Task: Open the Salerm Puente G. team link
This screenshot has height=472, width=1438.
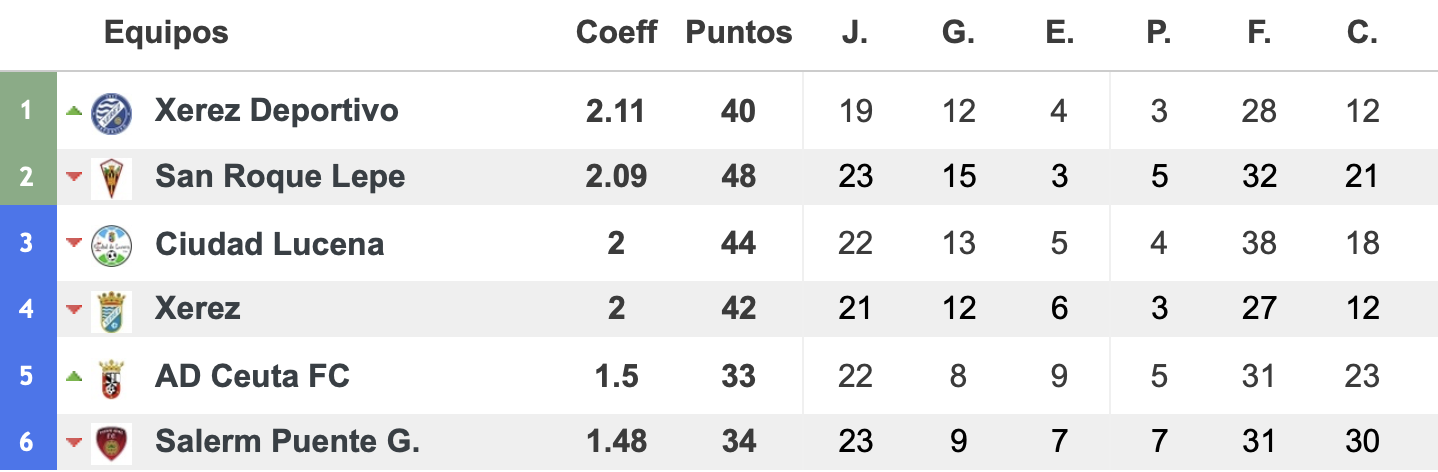Action: [287, 441]
